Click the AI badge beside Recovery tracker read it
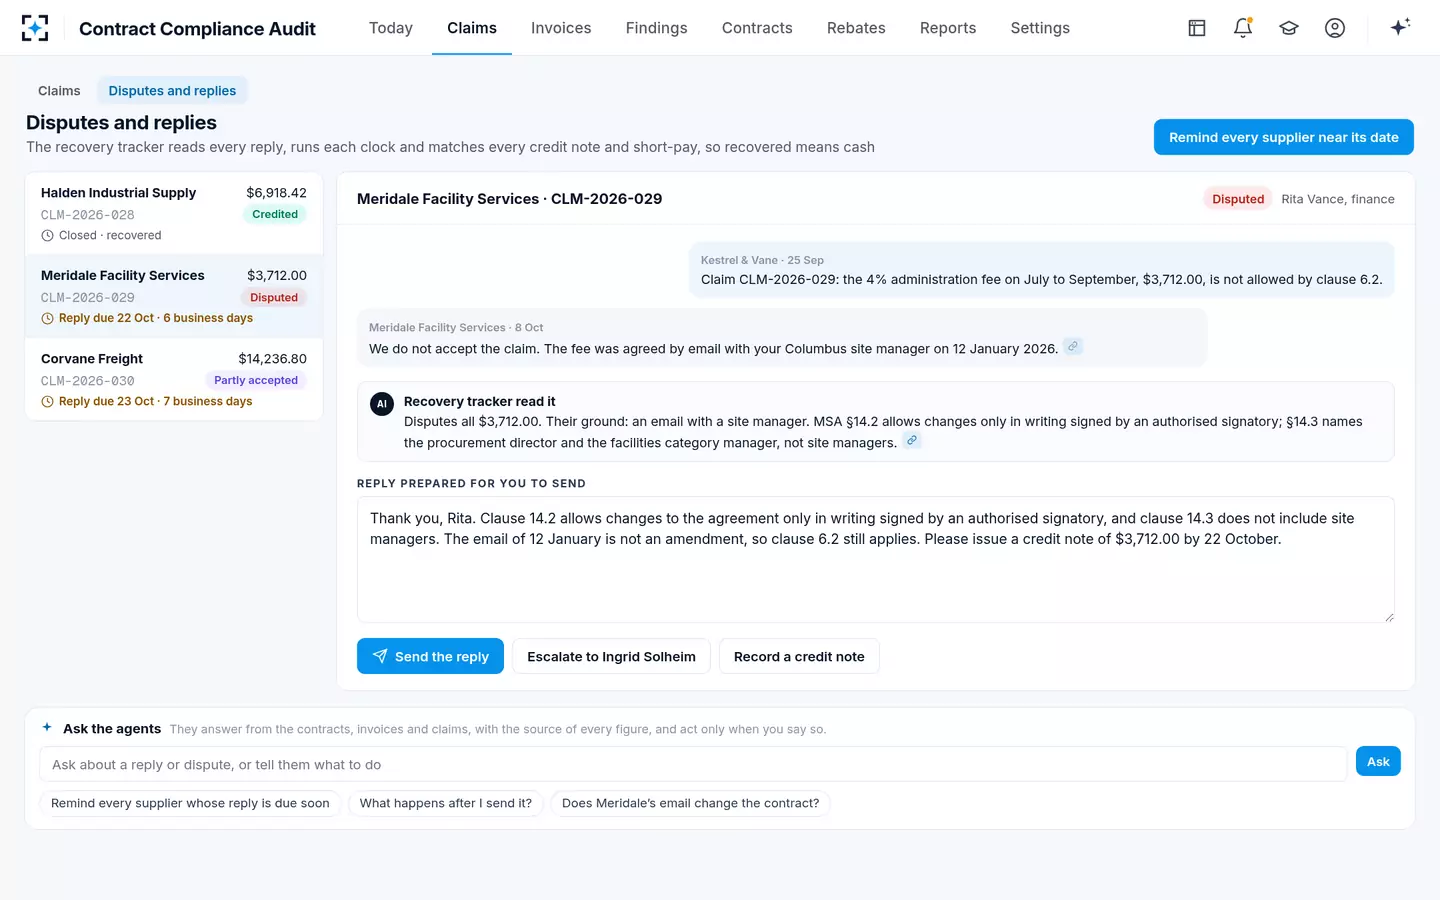1440x900 pixels. [x=382, y=404]
